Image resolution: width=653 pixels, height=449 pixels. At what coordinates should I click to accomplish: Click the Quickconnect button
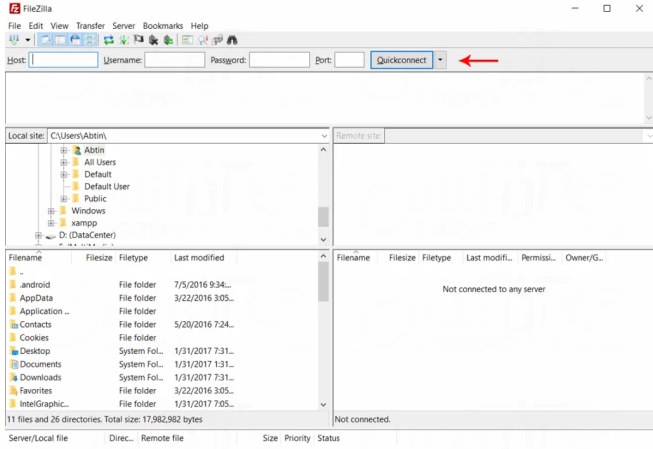tap(401, 60)
